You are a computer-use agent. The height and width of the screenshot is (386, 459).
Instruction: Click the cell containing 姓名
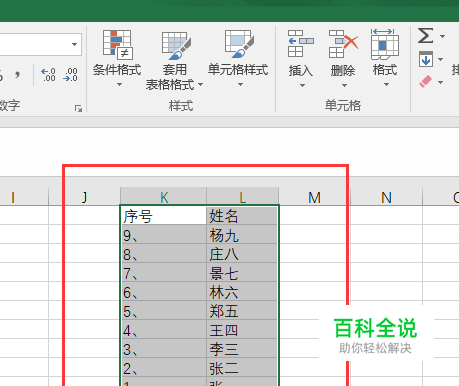point(242,216)
